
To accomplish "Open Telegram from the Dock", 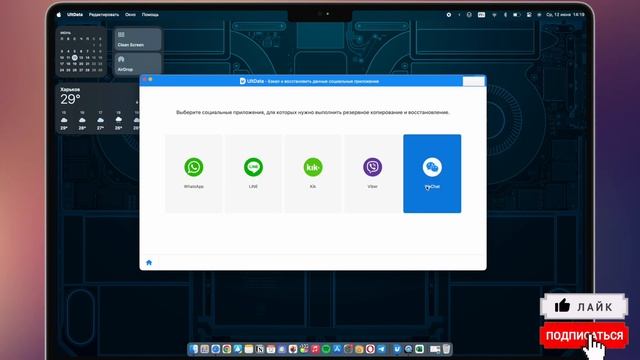I will 381,349.
